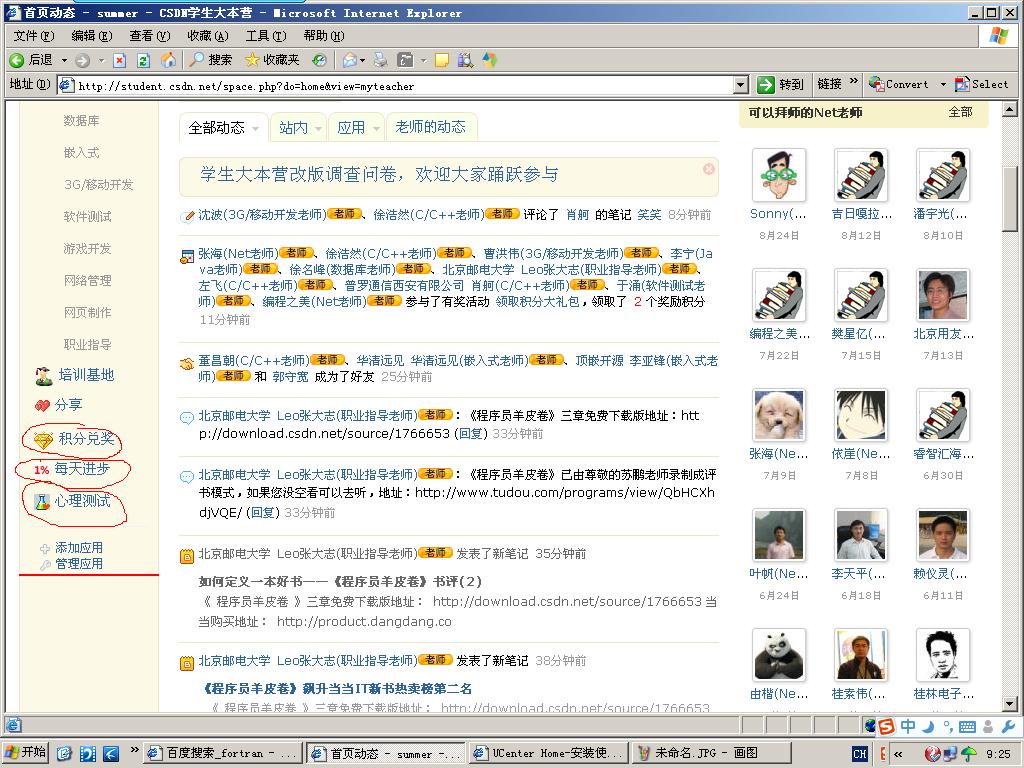Close the 调查问卷 survey banner
The height and width of the screenshot is (768, 1024).
(x=709, y=169)
